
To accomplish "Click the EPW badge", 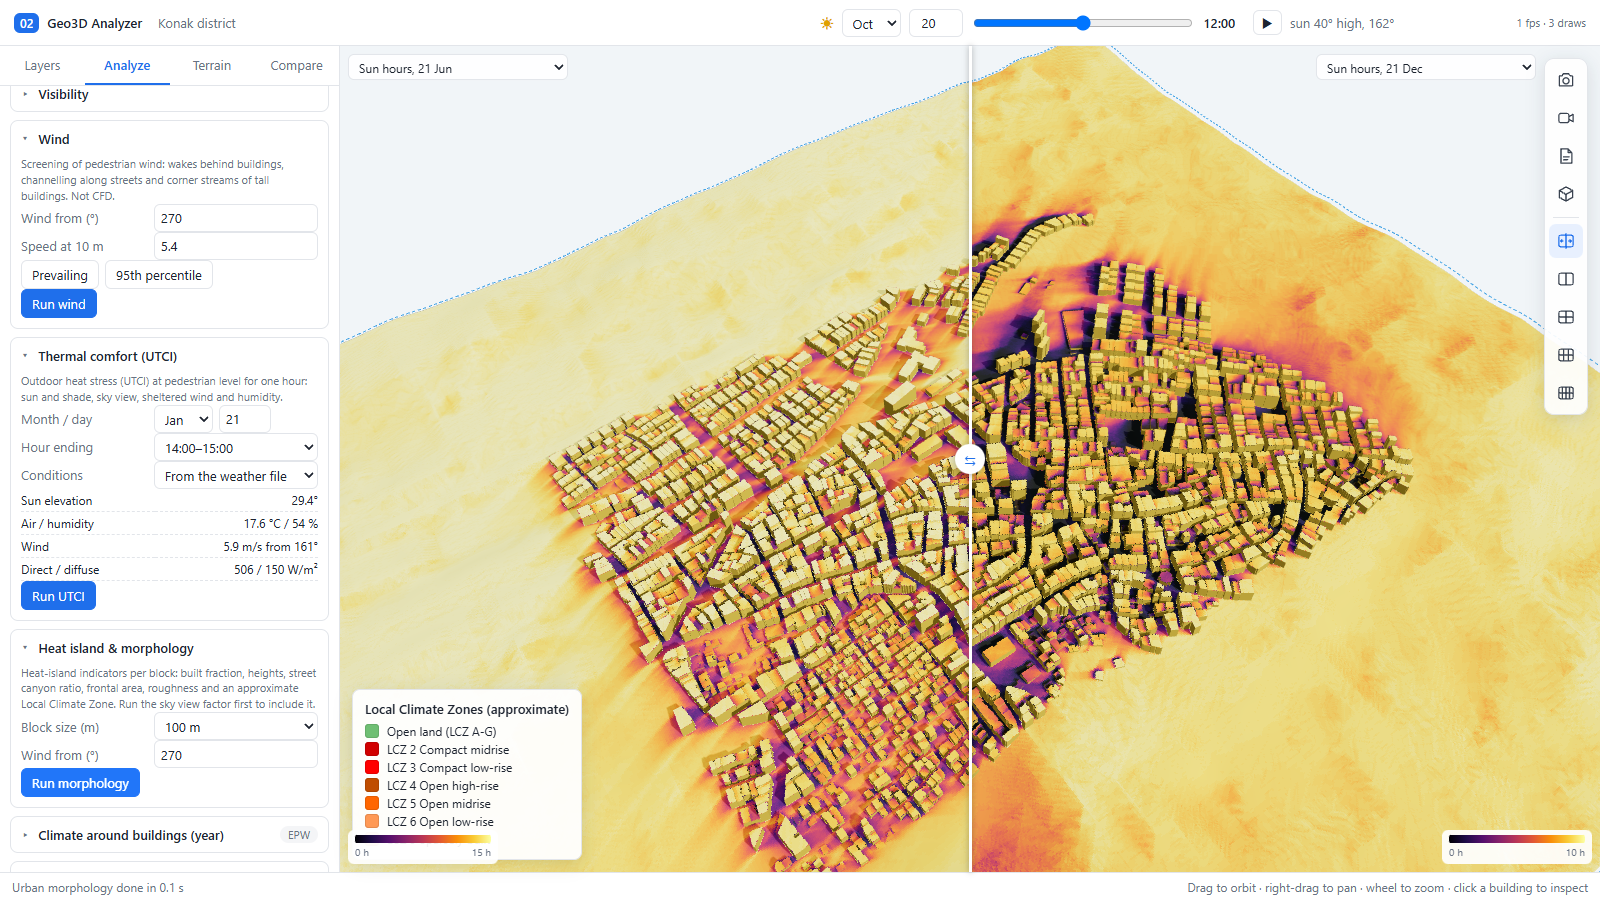I will click(299, 835).
